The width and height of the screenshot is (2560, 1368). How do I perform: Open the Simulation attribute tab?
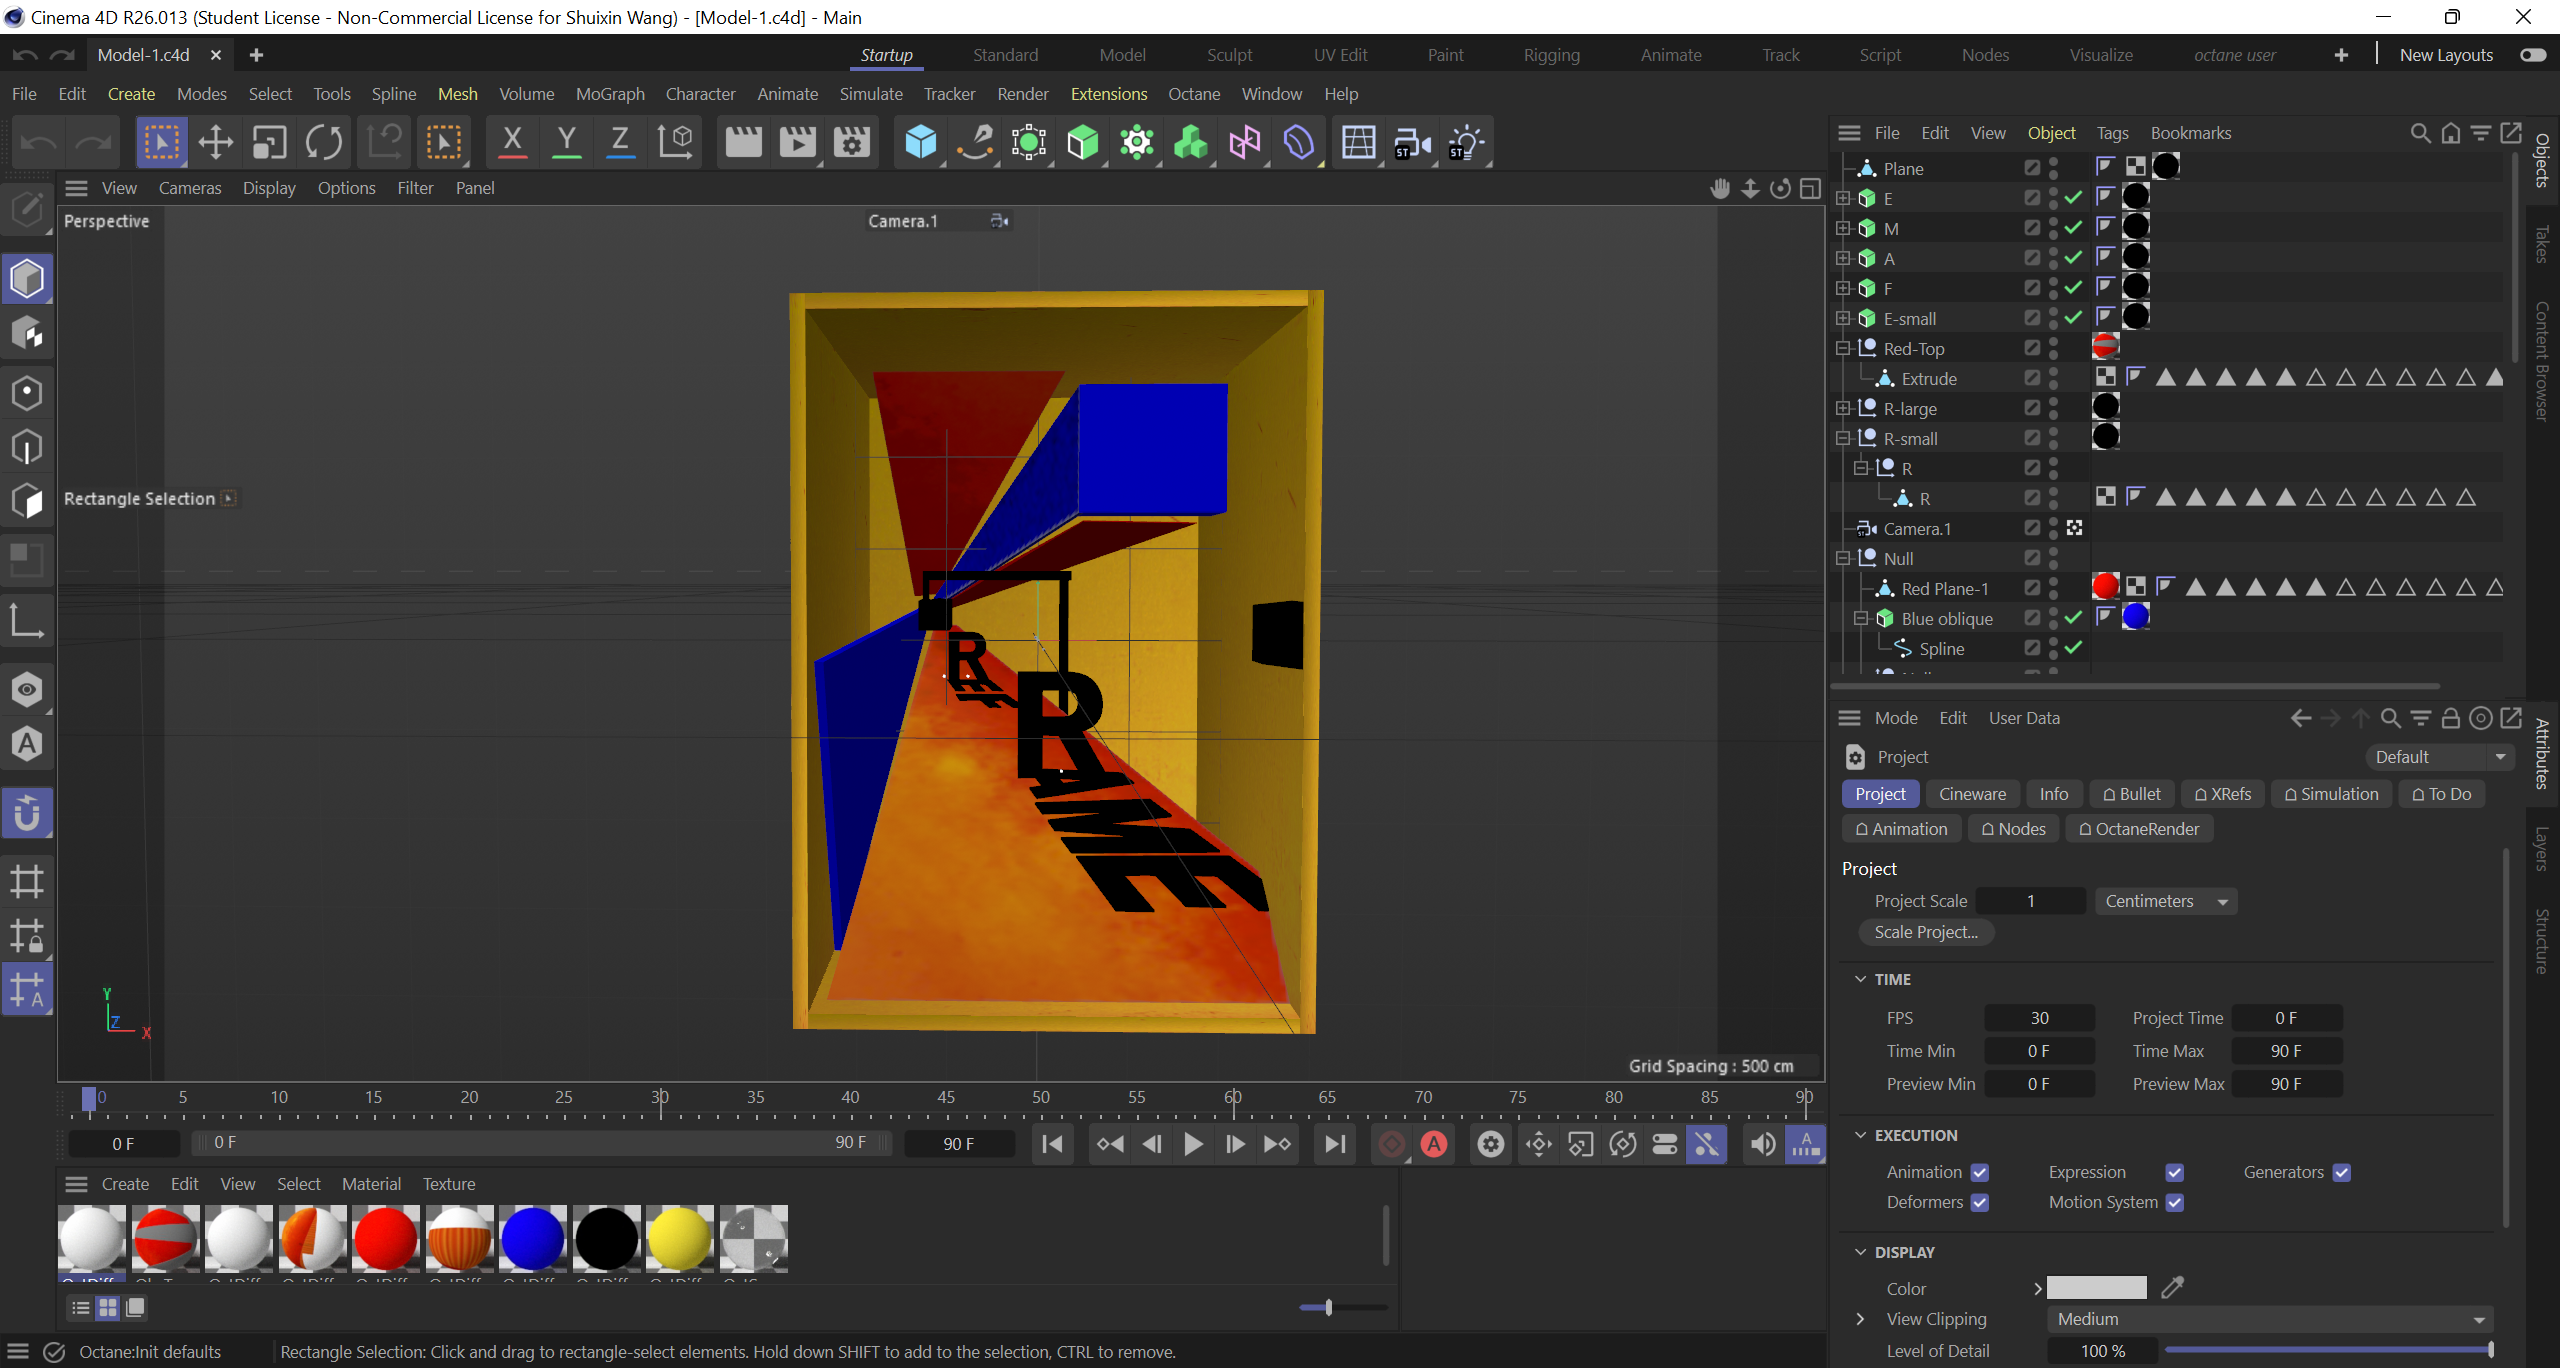coord(2331,794)
